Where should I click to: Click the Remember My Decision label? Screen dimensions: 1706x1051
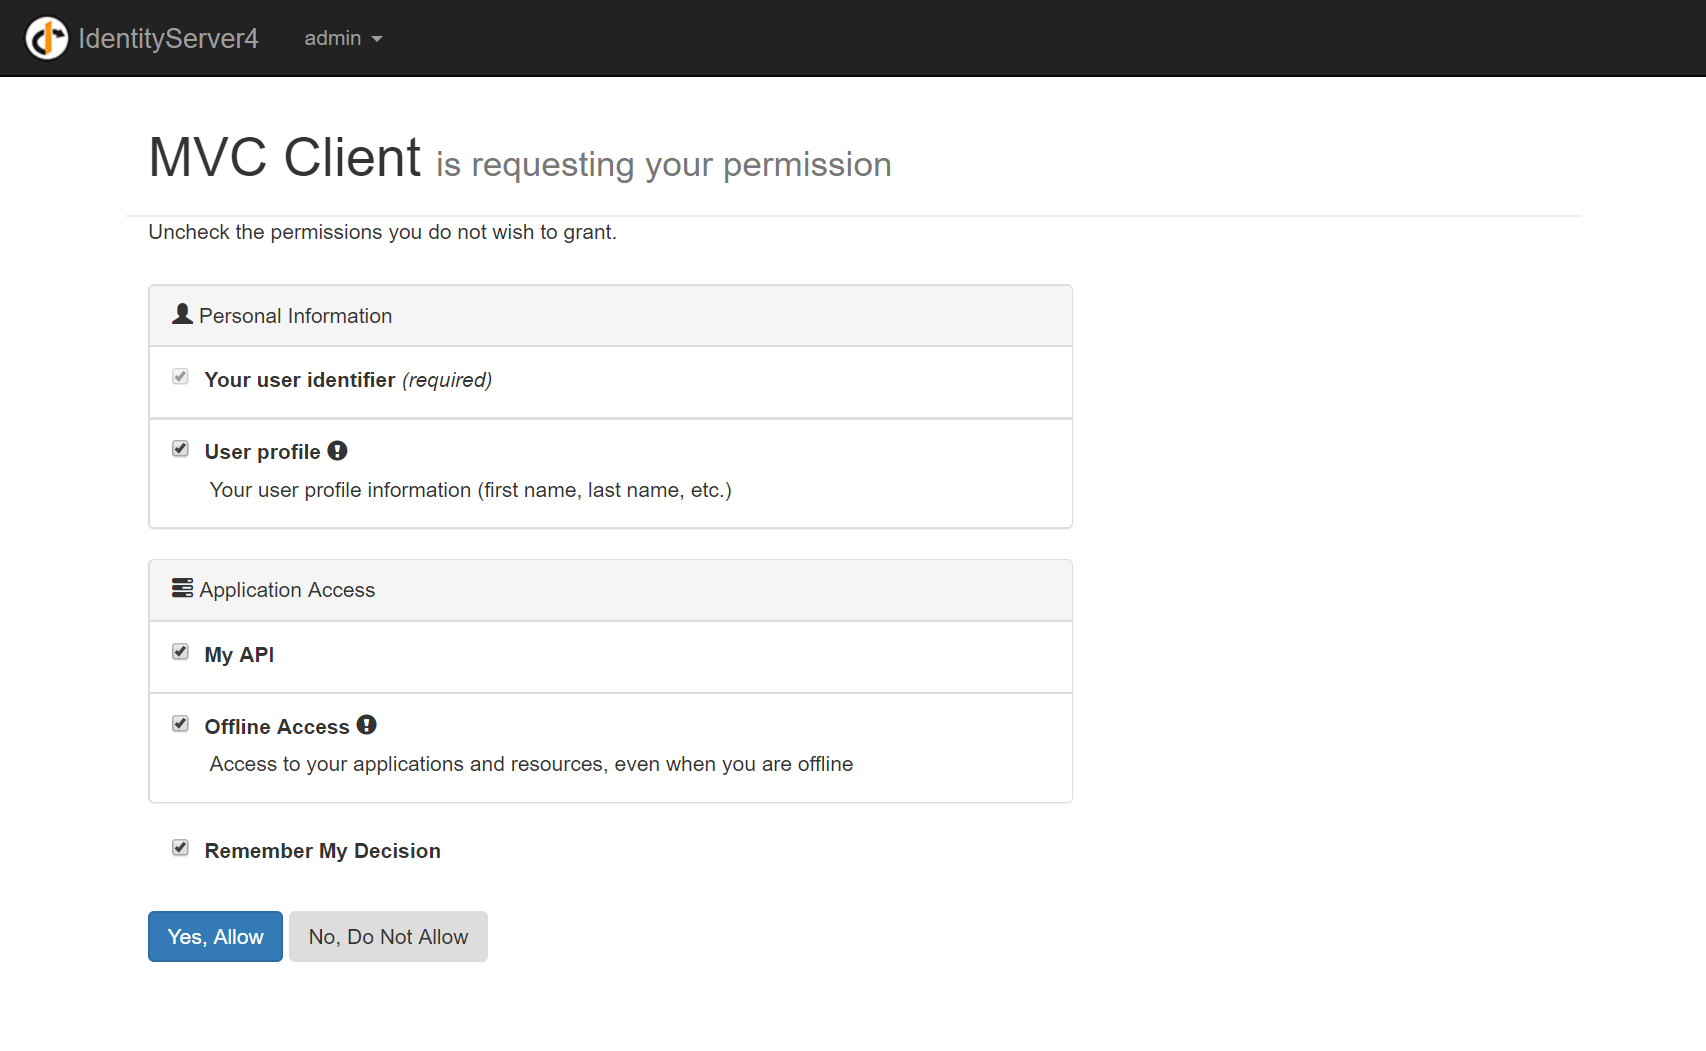(x=322, y=851)
